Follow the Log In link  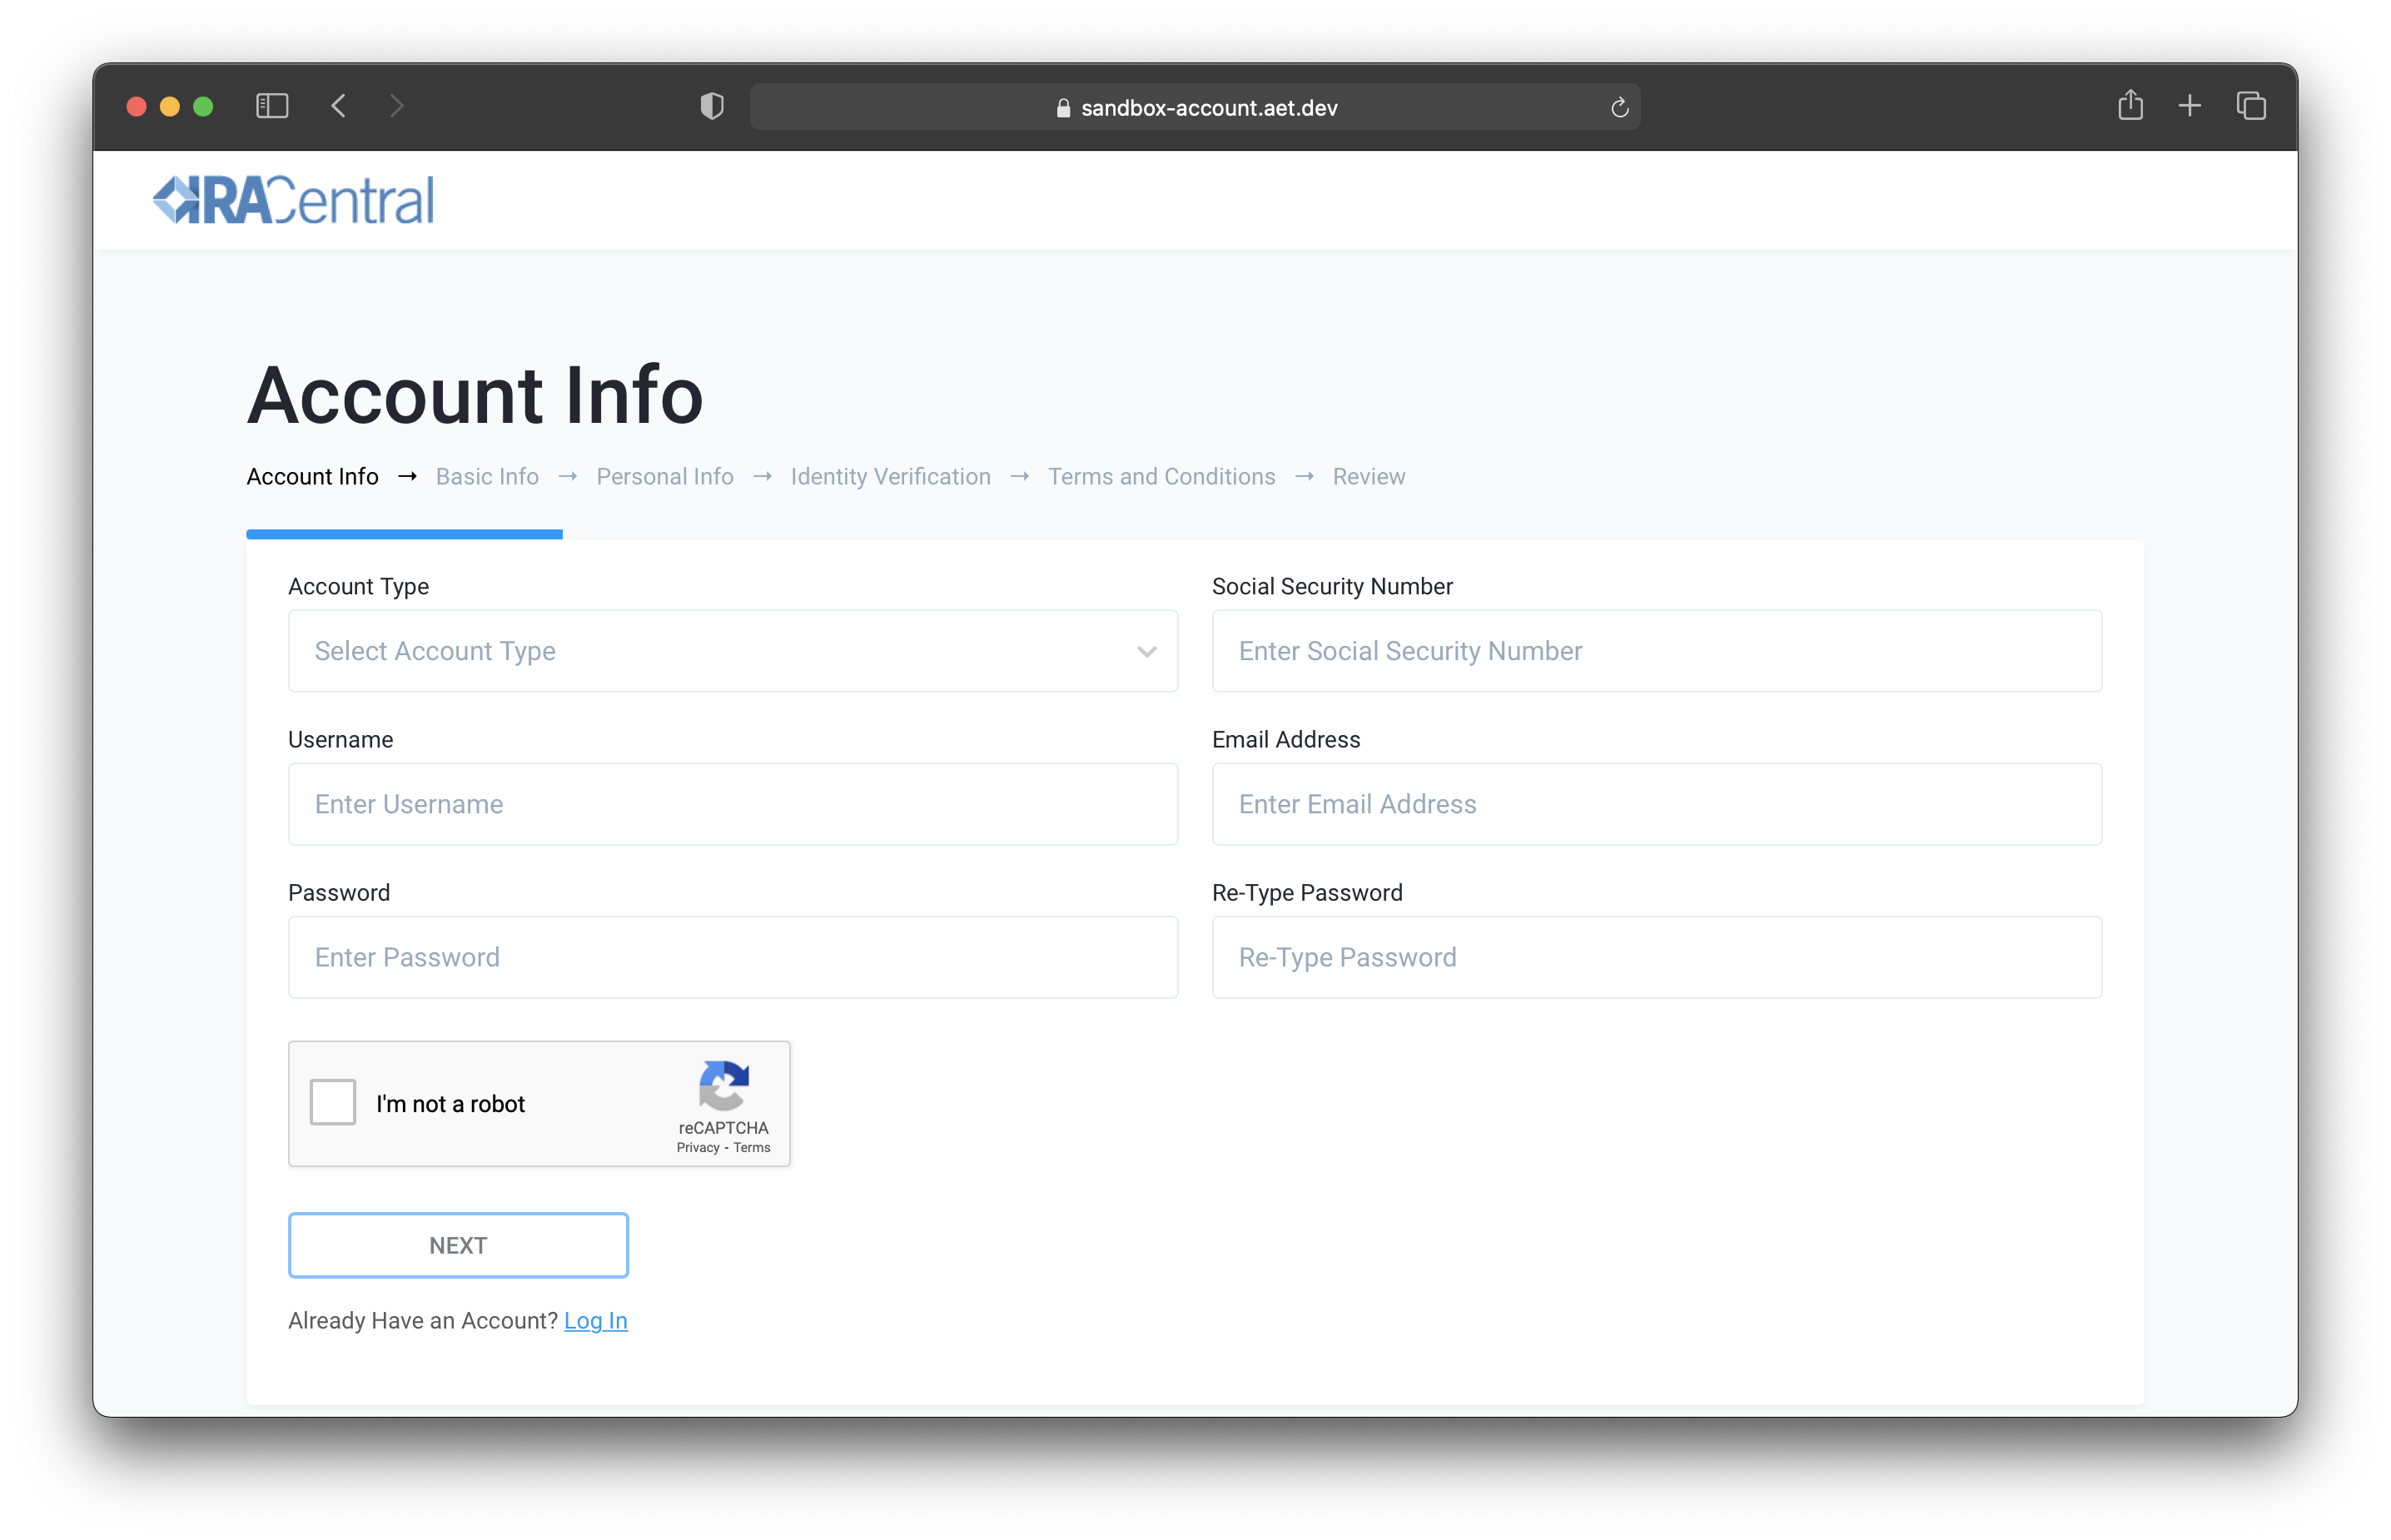595,1321
